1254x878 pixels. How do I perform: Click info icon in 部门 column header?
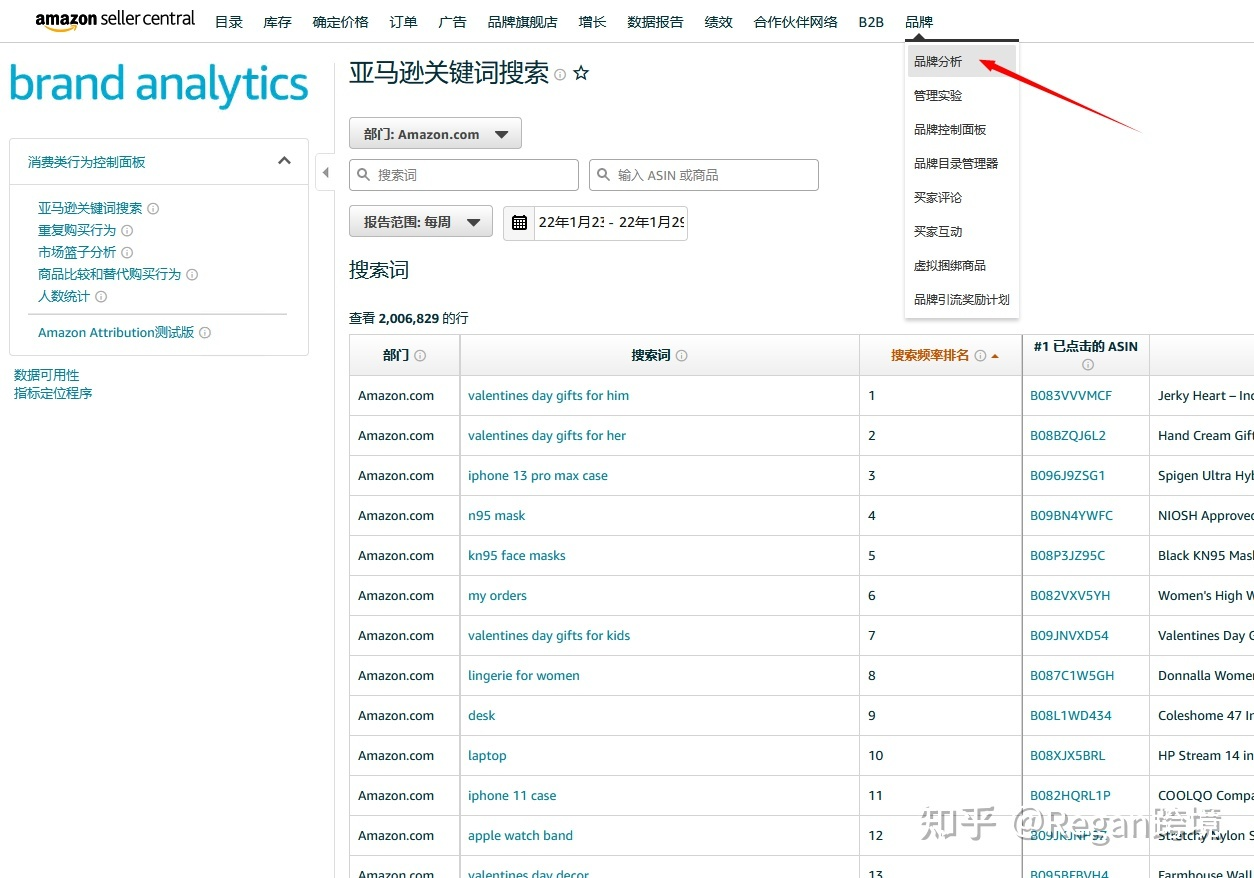[420, 356]
